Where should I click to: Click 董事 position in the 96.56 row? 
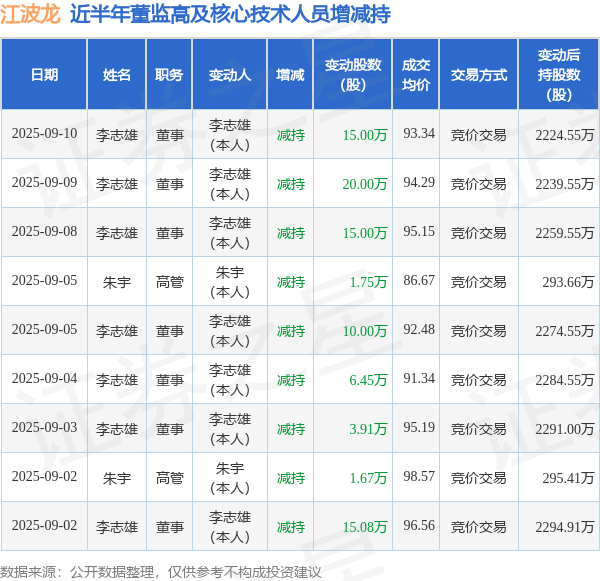pyautogui.click(x=170, y=527)
